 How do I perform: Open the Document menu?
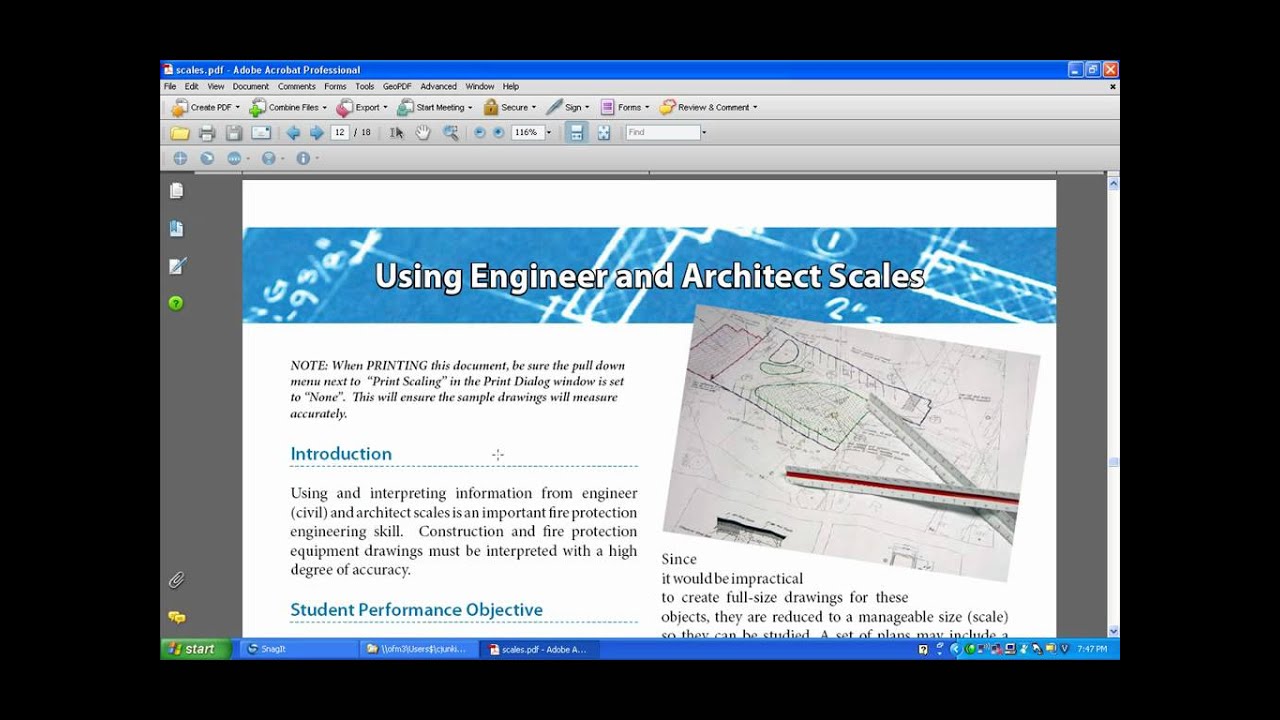pyautogui.click(x=251, y=87)
